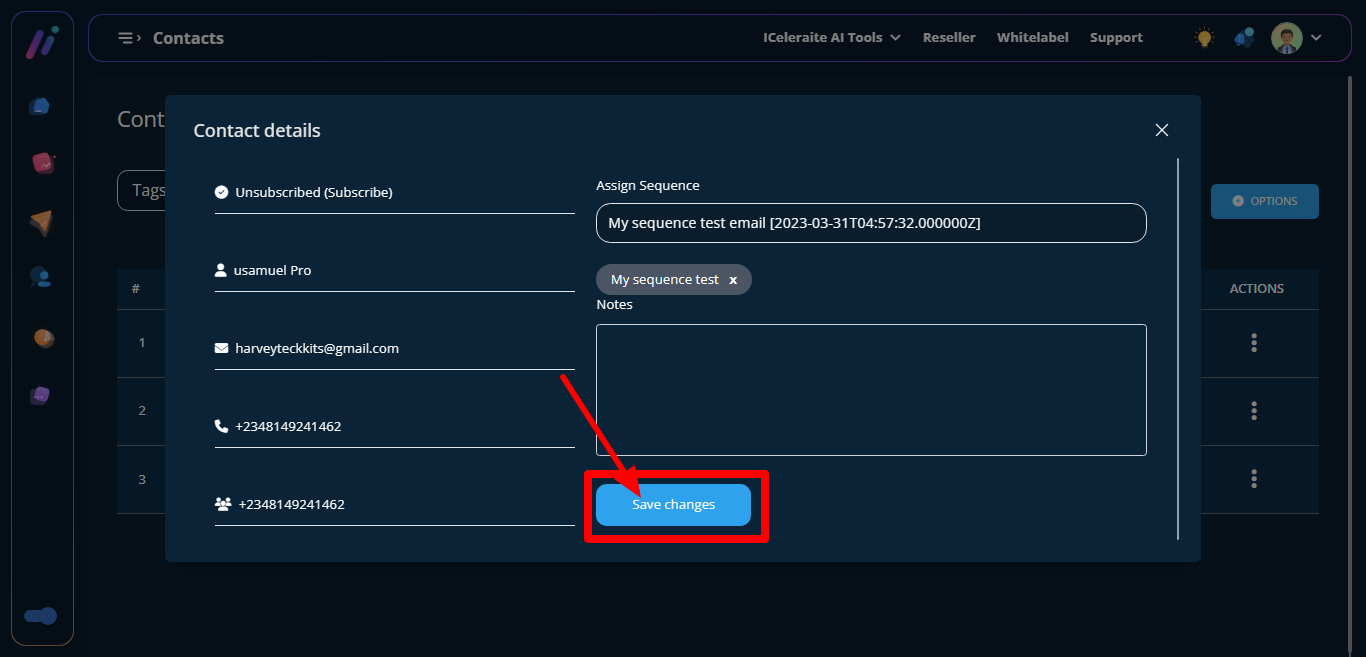Screen dimensions: 1366x657
Task: Select the contacts person sidebar icon
Action: 41,278
